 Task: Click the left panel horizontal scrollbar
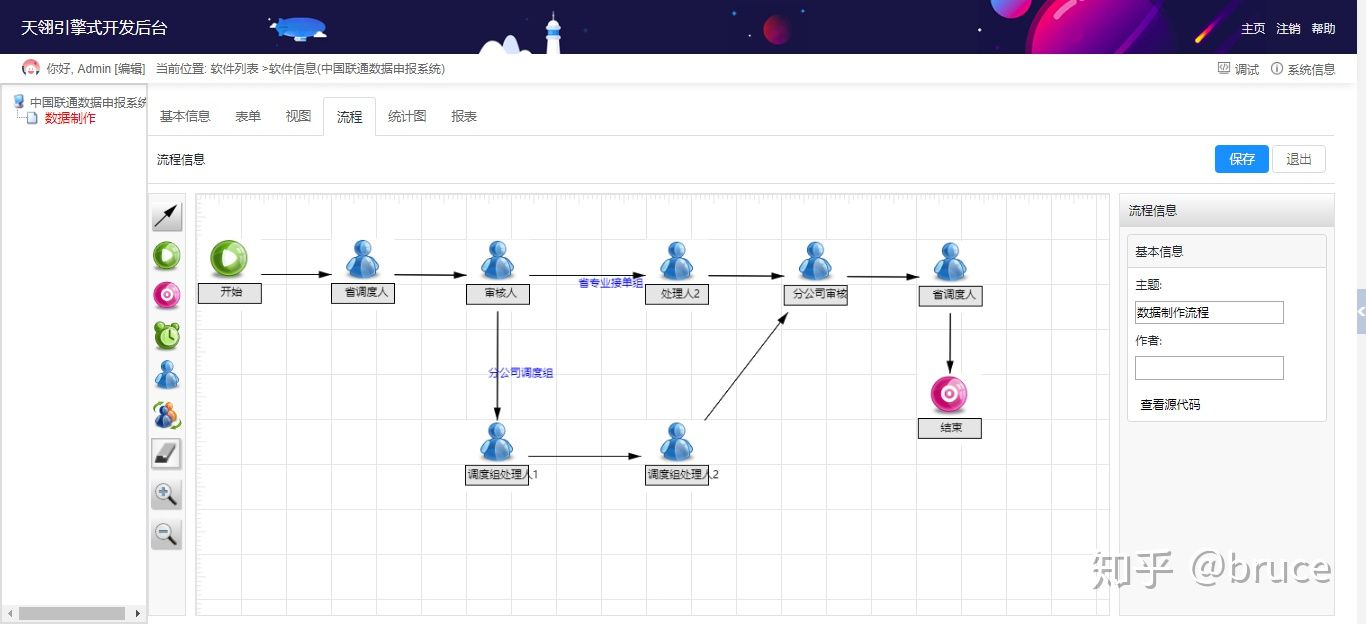pos(70,613)
